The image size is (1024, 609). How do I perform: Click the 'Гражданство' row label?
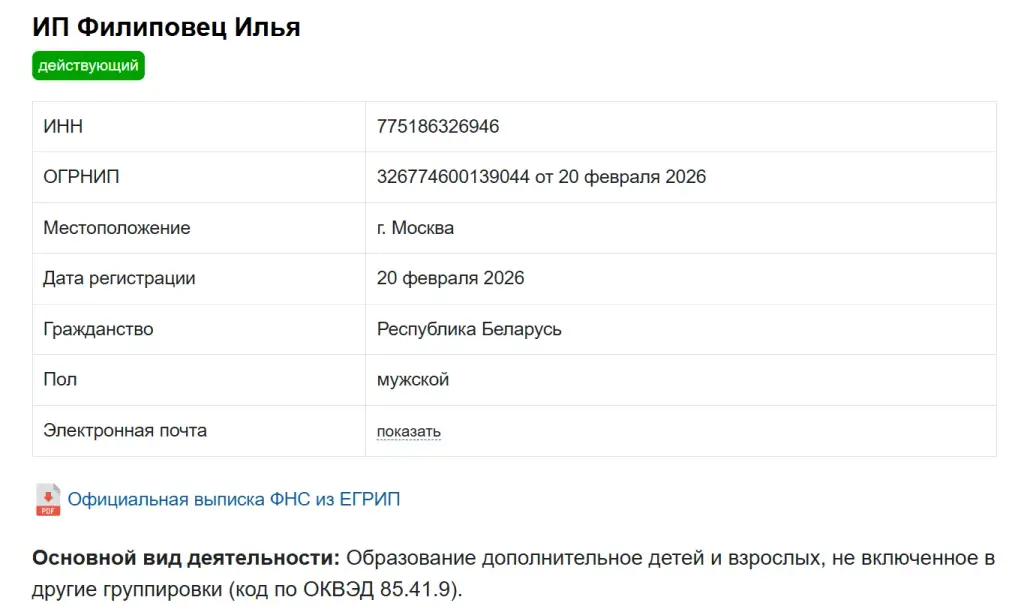point(98,329)
